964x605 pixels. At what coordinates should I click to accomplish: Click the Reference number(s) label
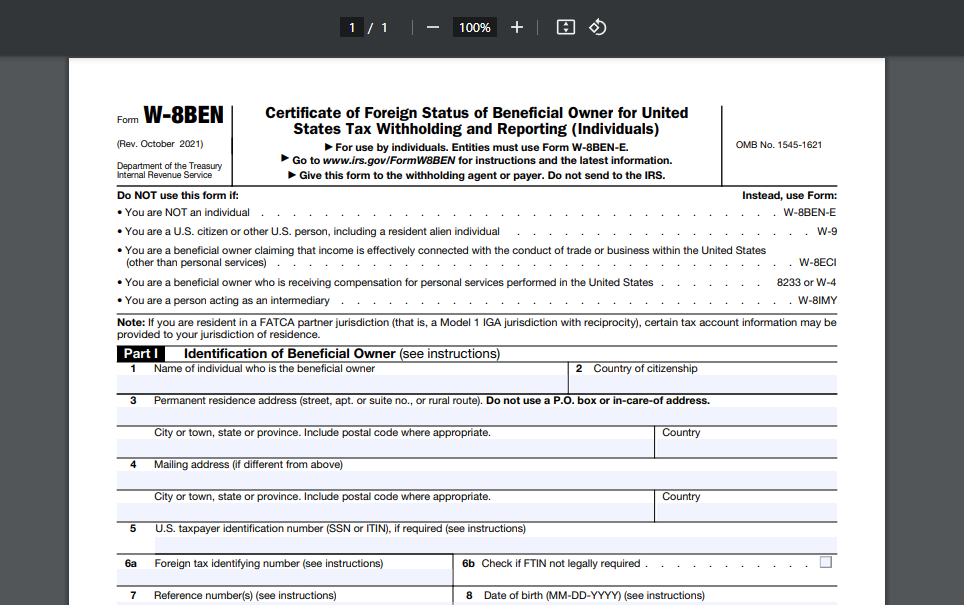pos(245,595)
